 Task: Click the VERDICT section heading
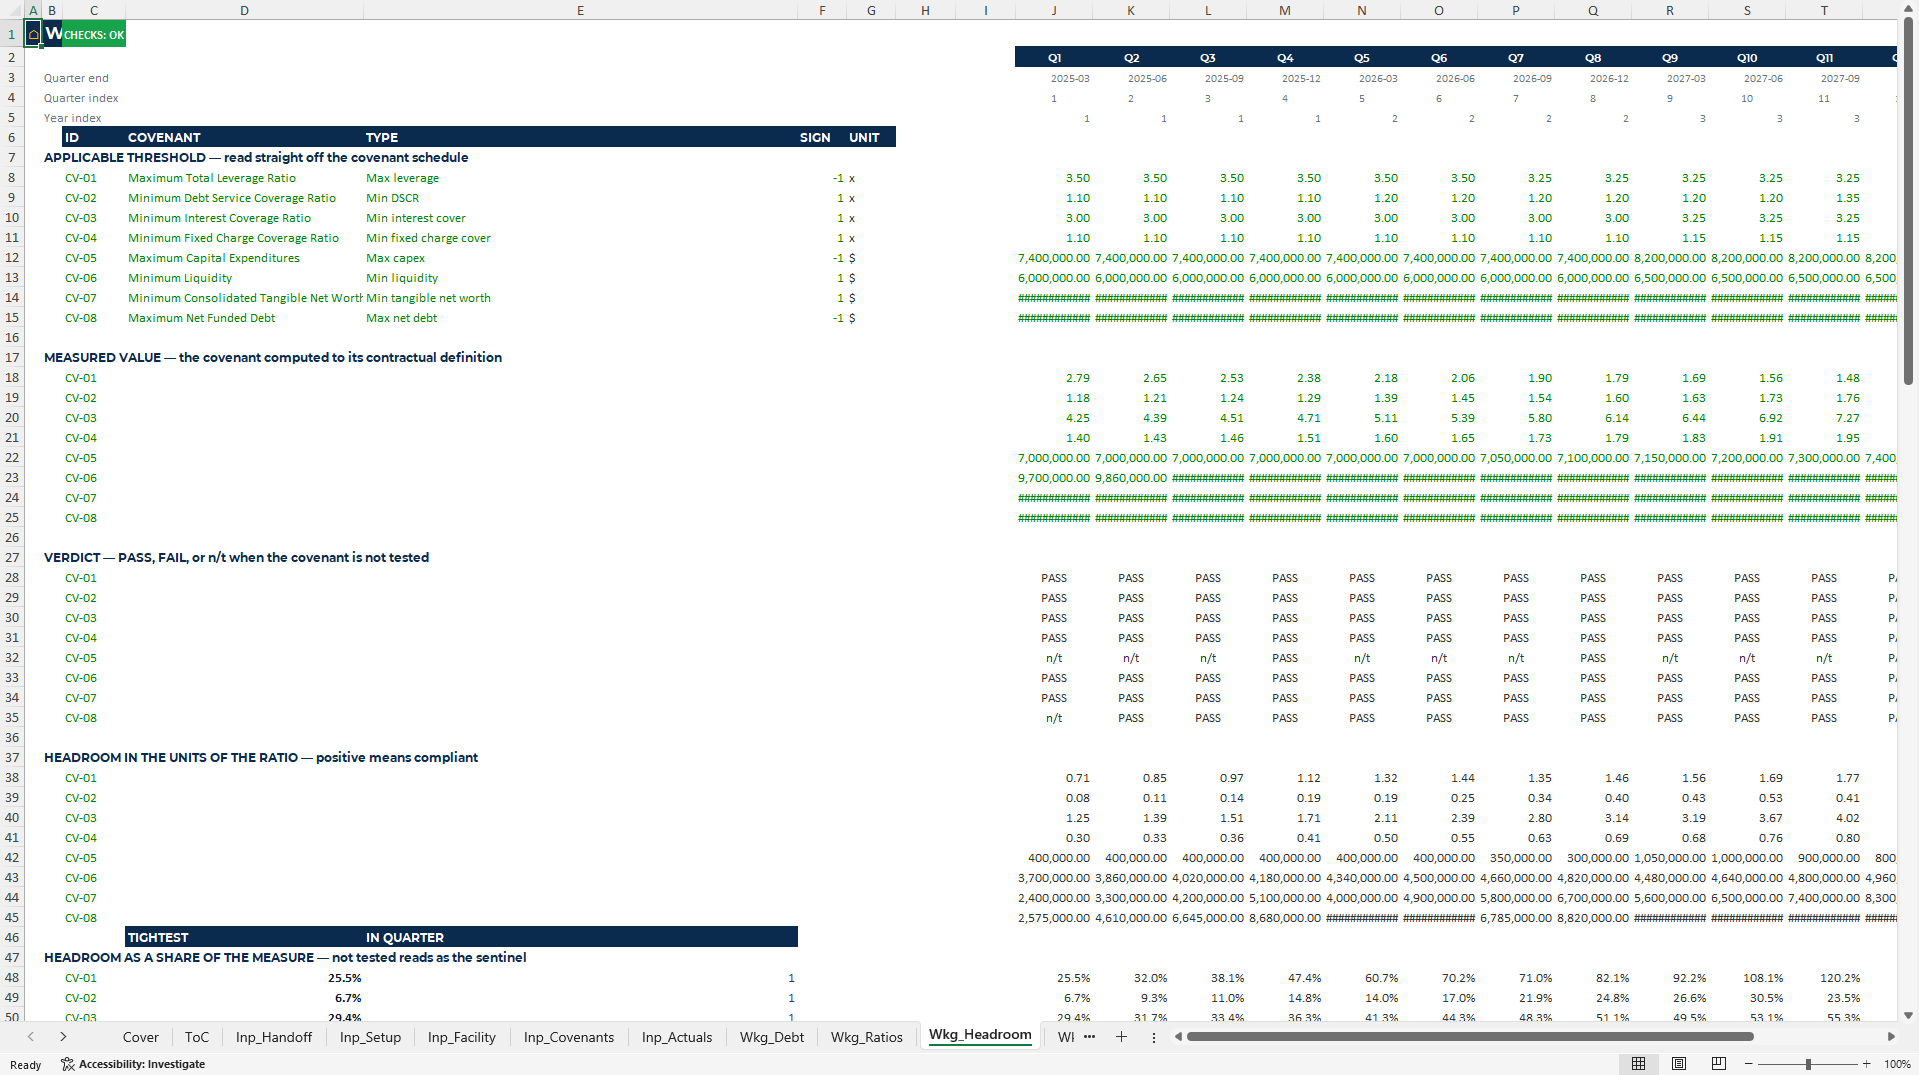coord(236,557)
